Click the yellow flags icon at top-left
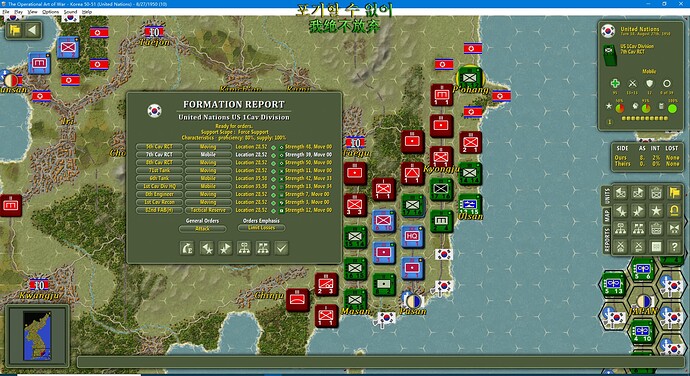The width and height of the screenshot is (690, 376). (15, 30)
